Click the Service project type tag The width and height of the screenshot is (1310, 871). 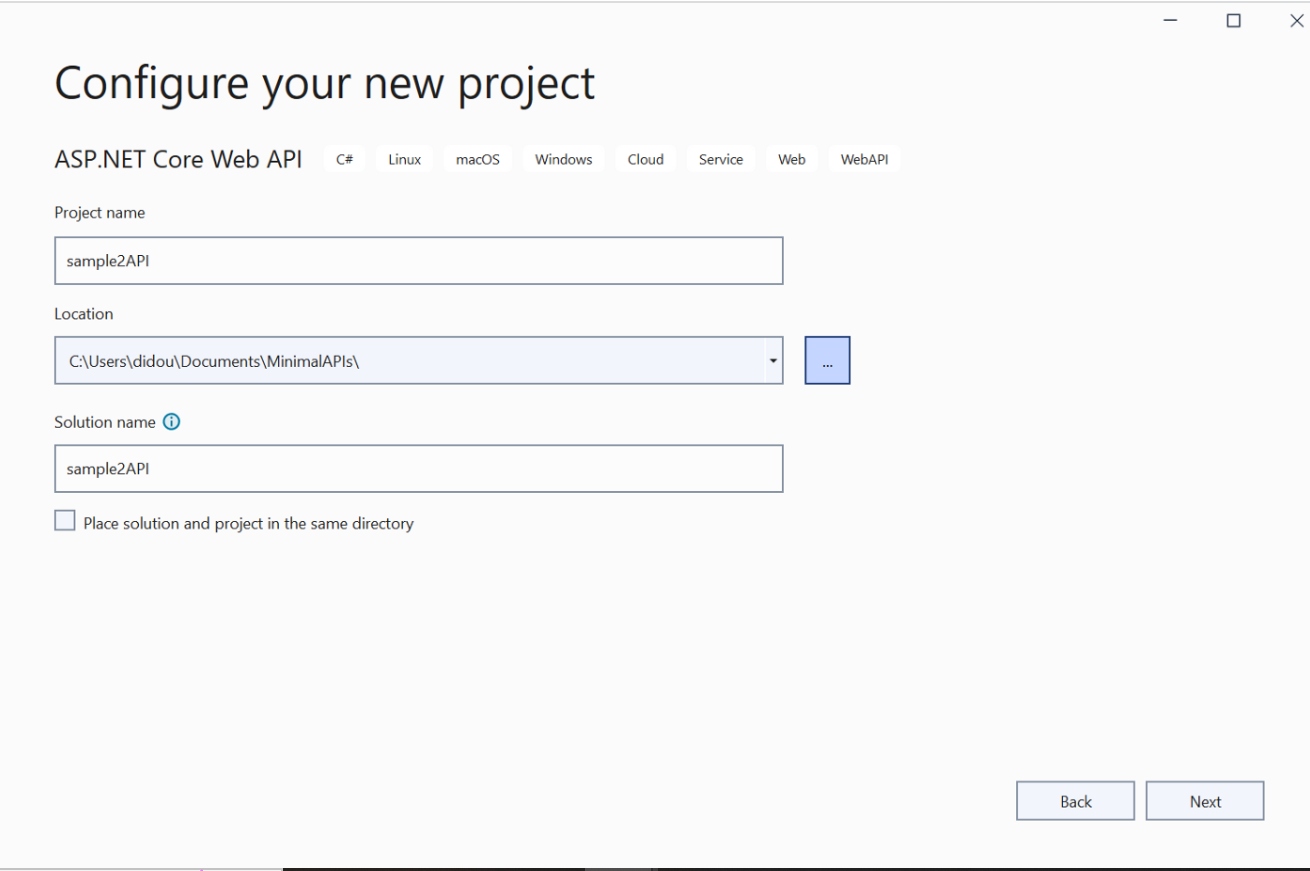click(720, 160)
